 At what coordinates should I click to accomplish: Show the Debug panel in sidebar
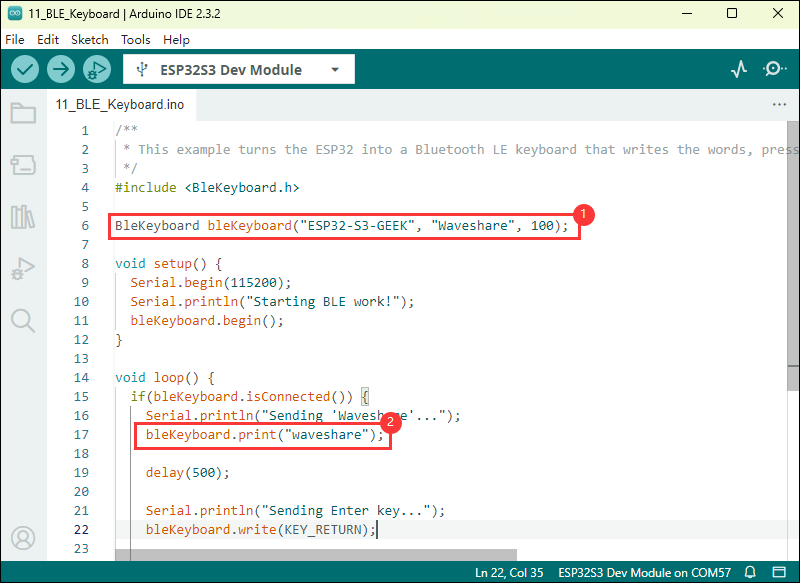(x=23, y=269)
